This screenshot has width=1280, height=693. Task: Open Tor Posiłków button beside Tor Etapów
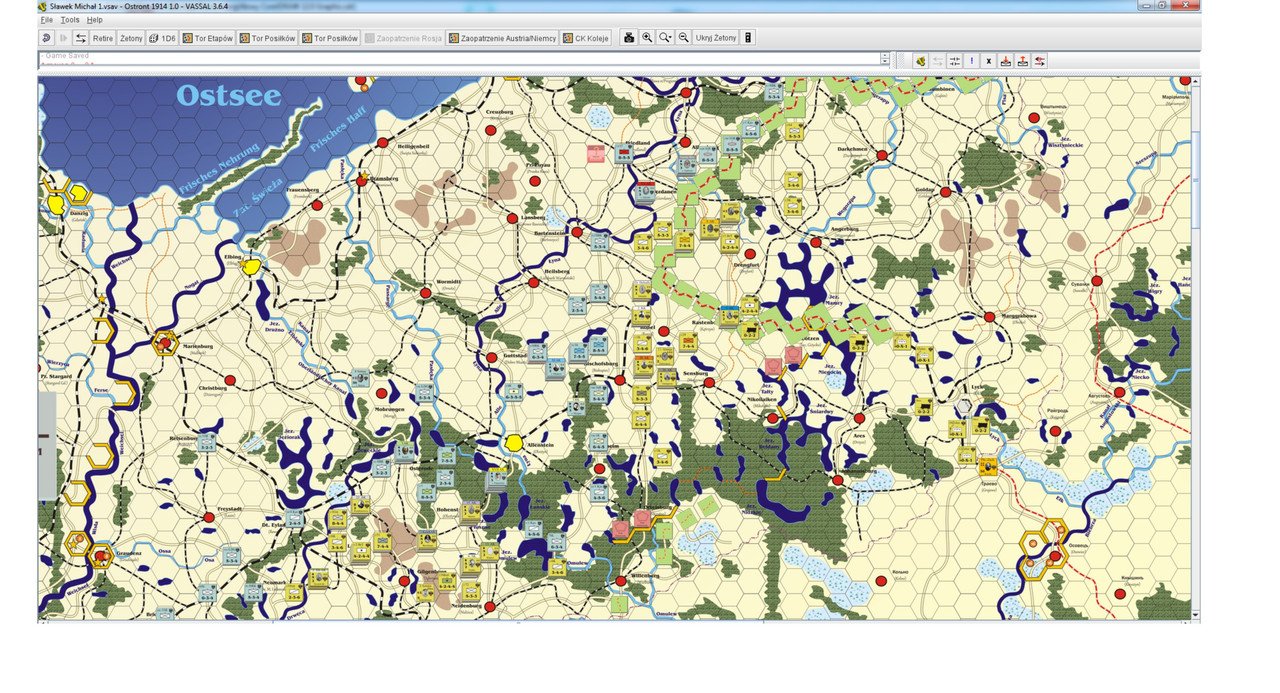pyautogui.click(x=268, y=38)
